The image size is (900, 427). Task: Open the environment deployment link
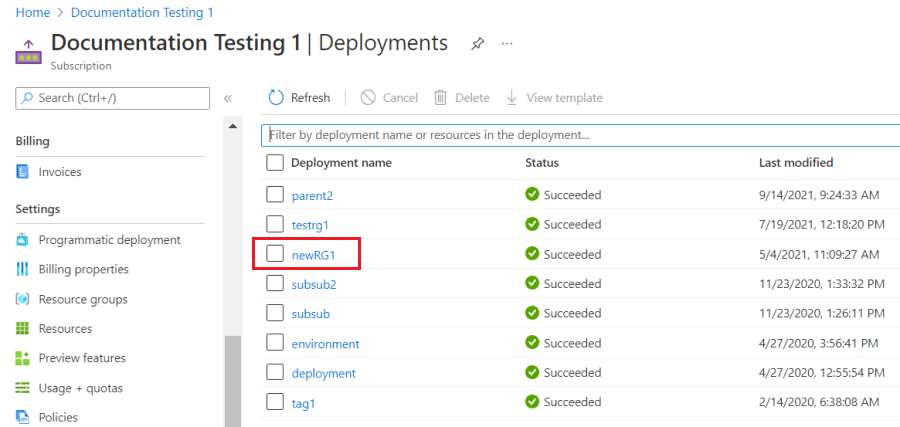[x=325, y=344]
